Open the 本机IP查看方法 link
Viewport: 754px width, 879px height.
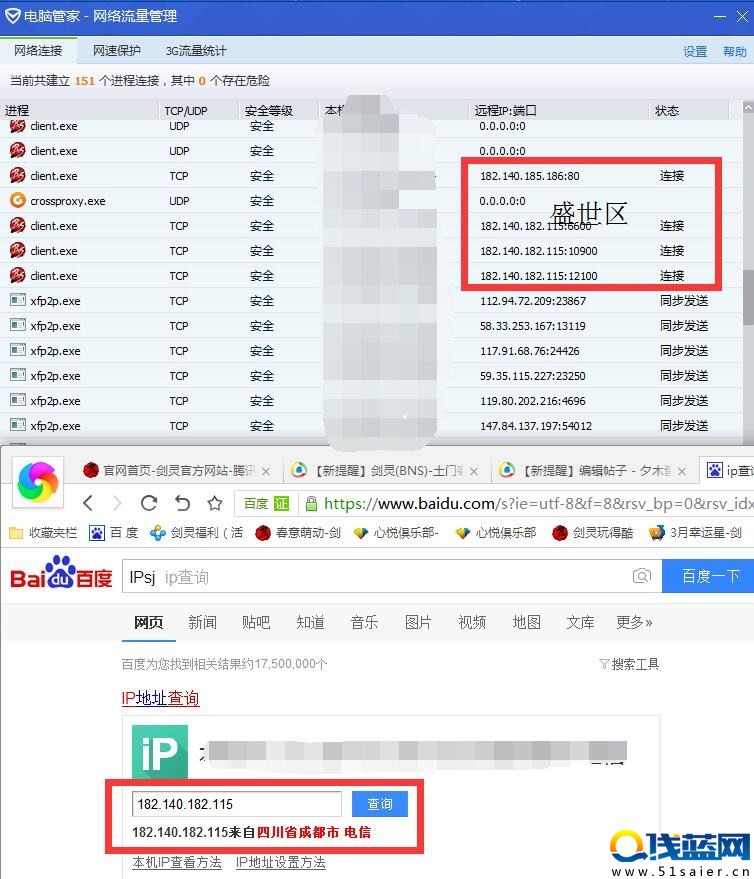point(177,862)
